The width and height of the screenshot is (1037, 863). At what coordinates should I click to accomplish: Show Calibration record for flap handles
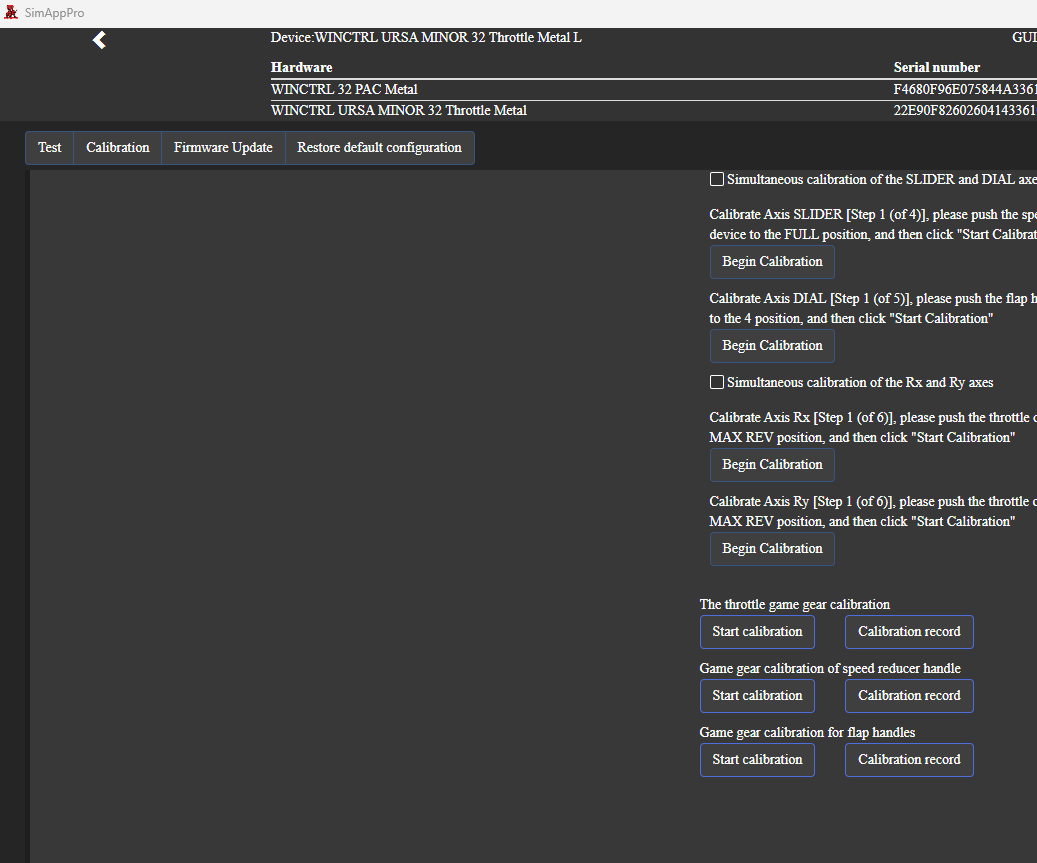(909, 759)
